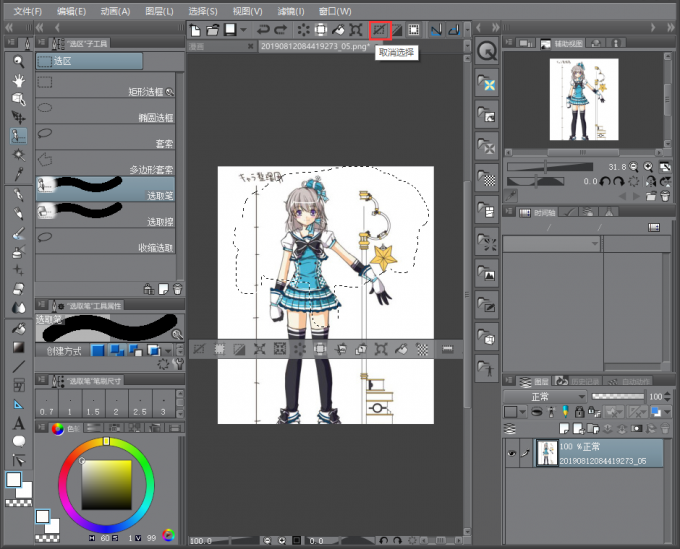Click the Delete layer trash icon

click(x=665, y=429)
